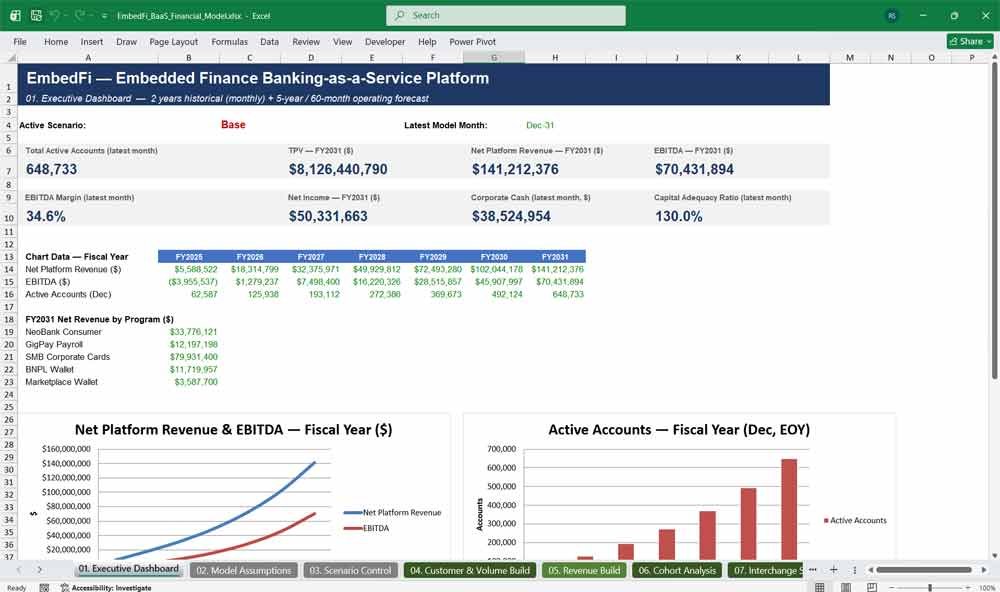Viewport: 1000px width, 592px height.
Task: Open the Undo history dropdown arrow
Action: 66,15
